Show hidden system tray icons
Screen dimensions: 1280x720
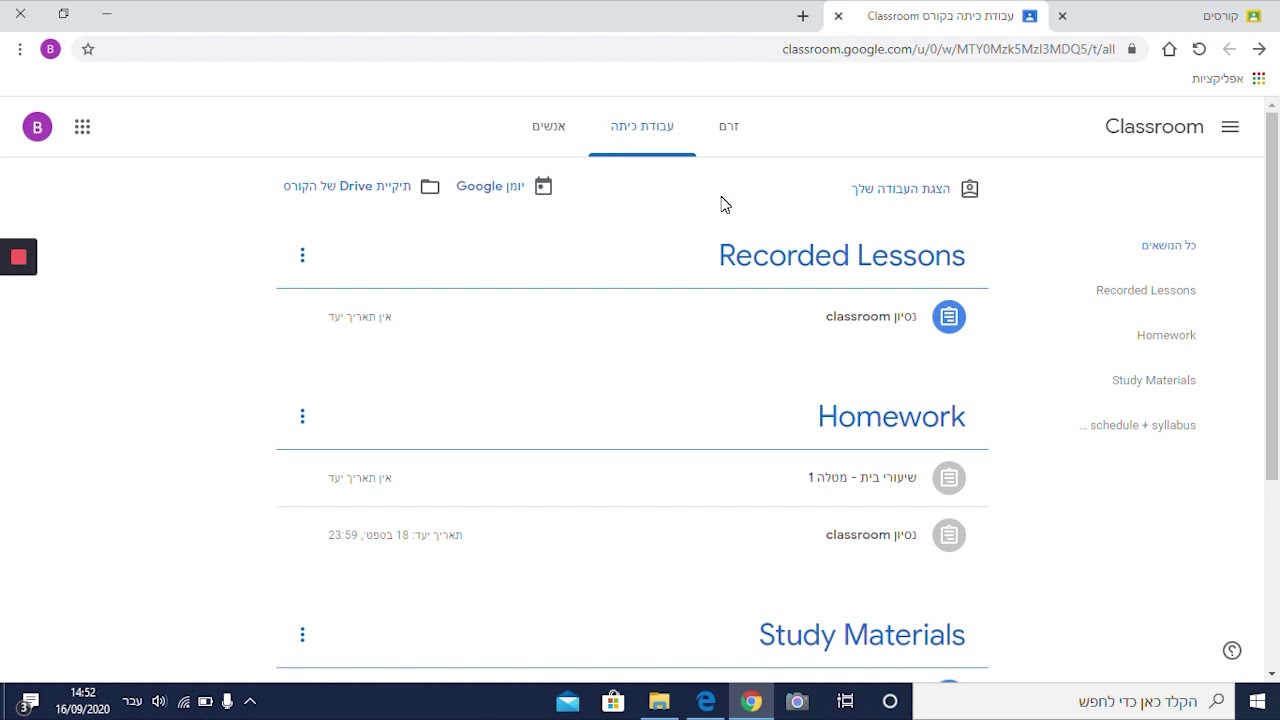coord(250,702)
